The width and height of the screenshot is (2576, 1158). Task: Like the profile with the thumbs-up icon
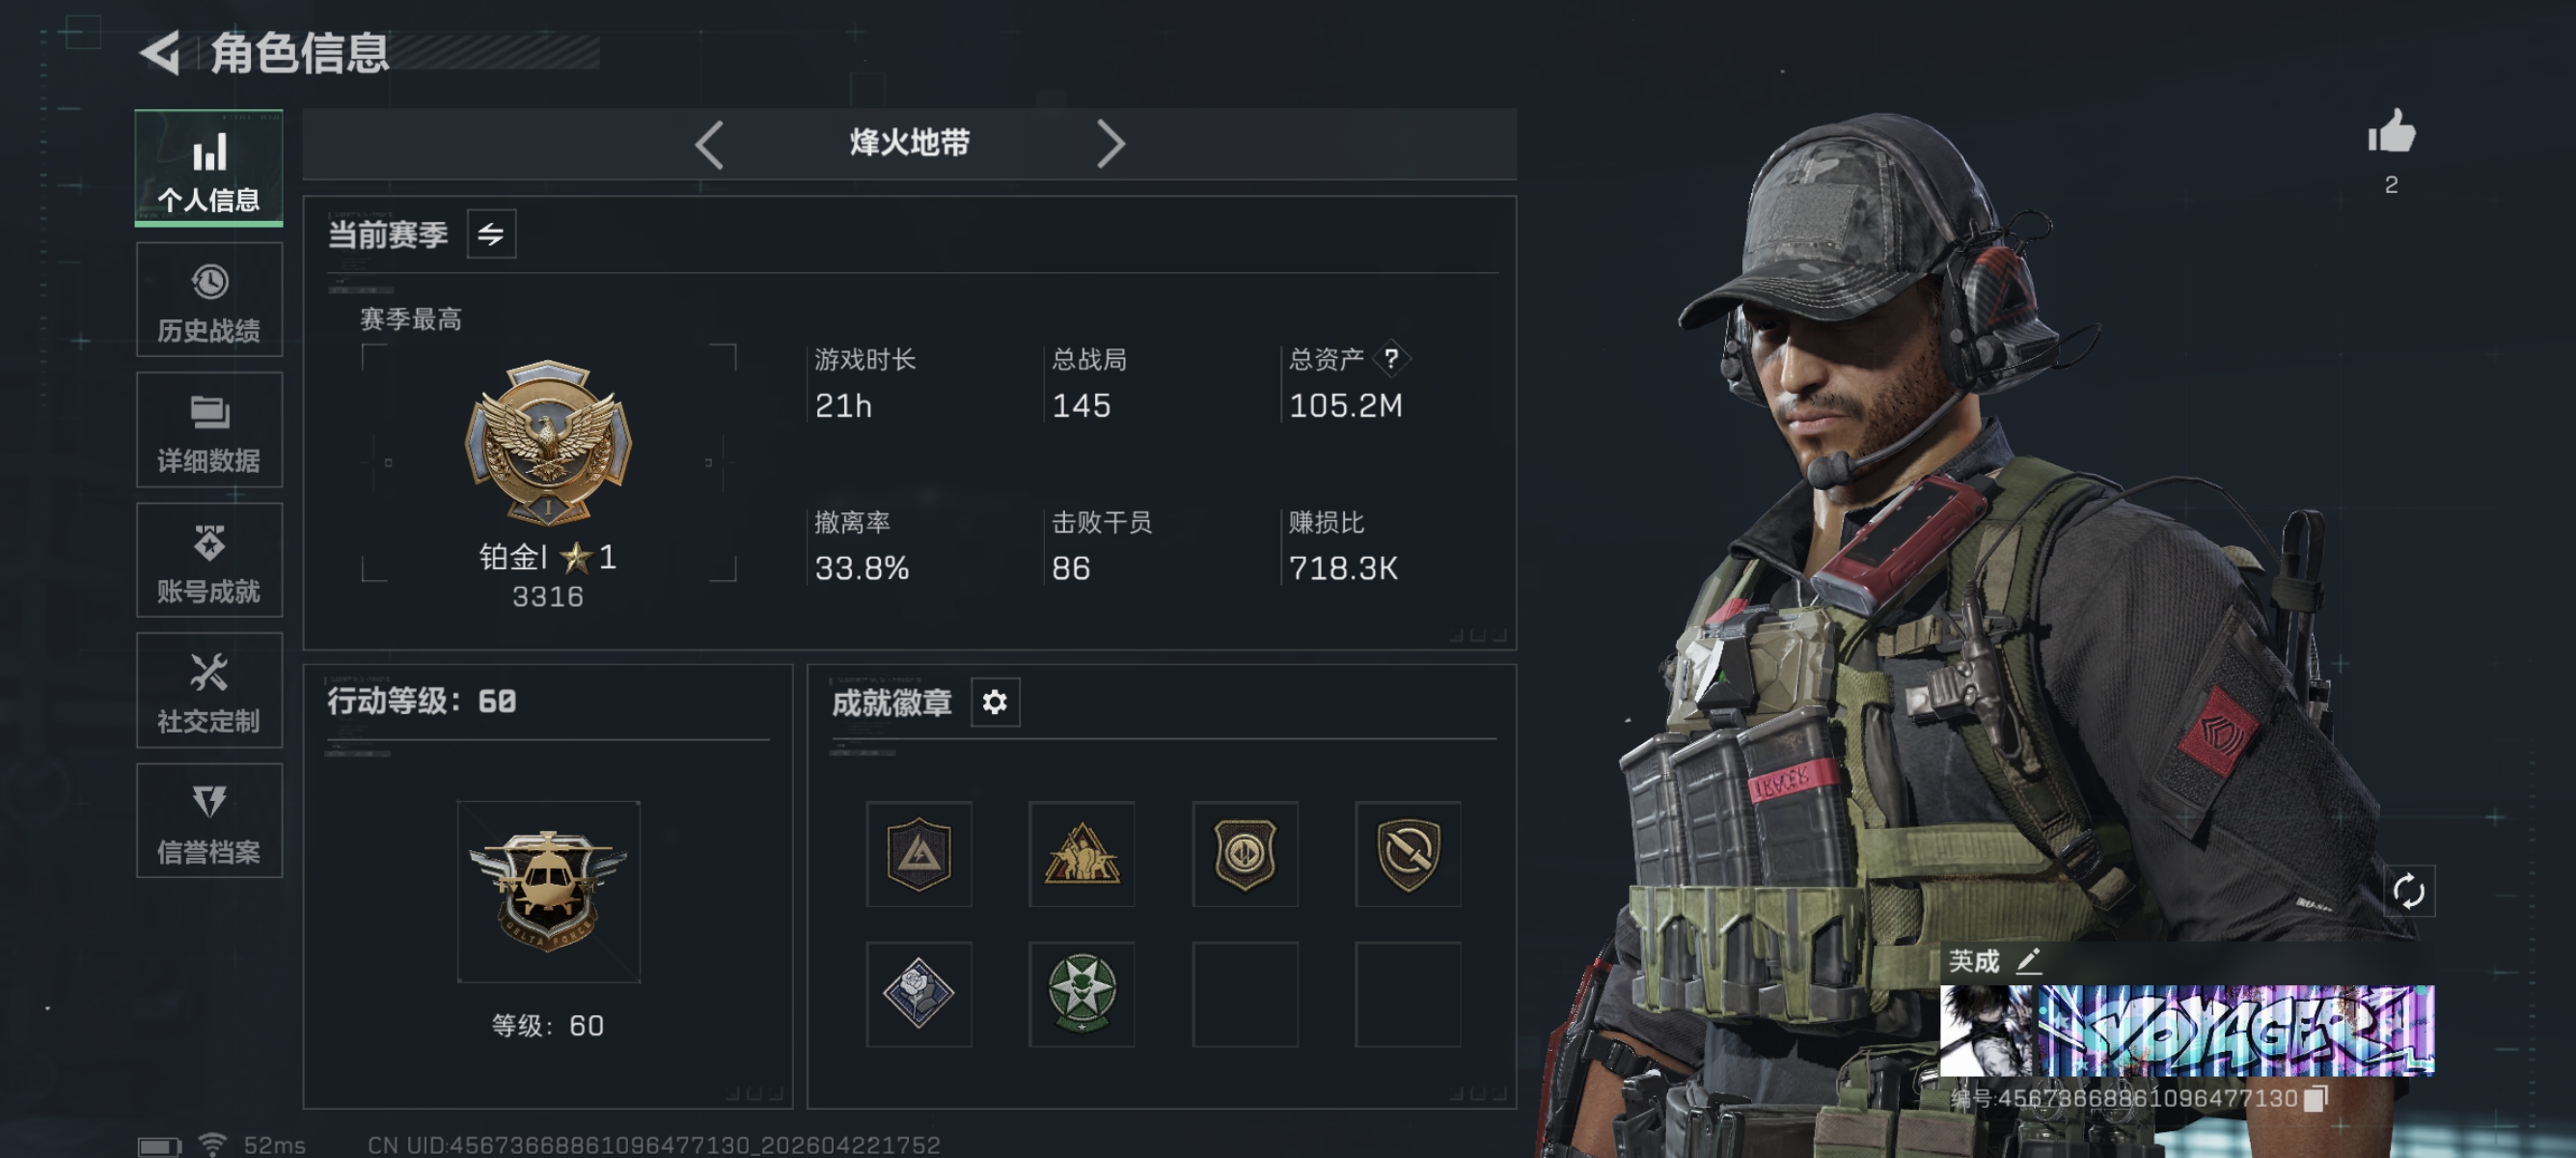click(x=2390, y=132)
